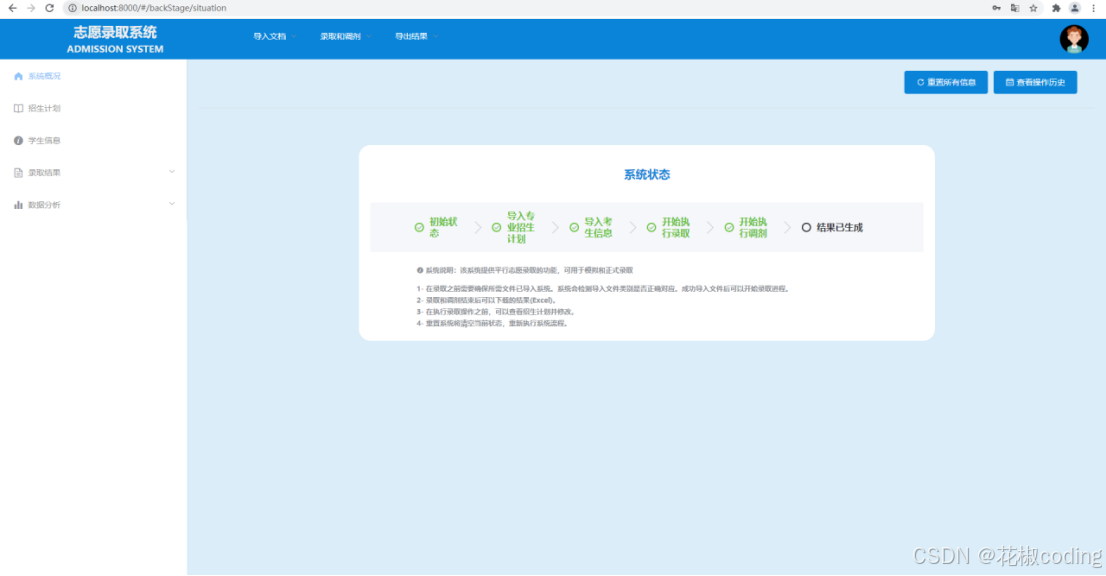Open the browser three-dot menu

[x=1094, y=8]
